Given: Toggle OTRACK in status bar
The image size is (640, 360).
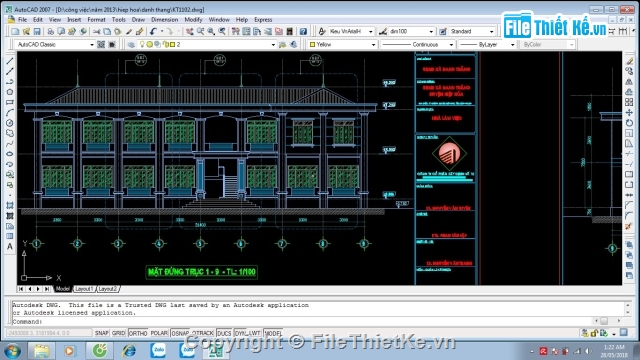Looking at the screenshot, I should [x=202, y=333].
